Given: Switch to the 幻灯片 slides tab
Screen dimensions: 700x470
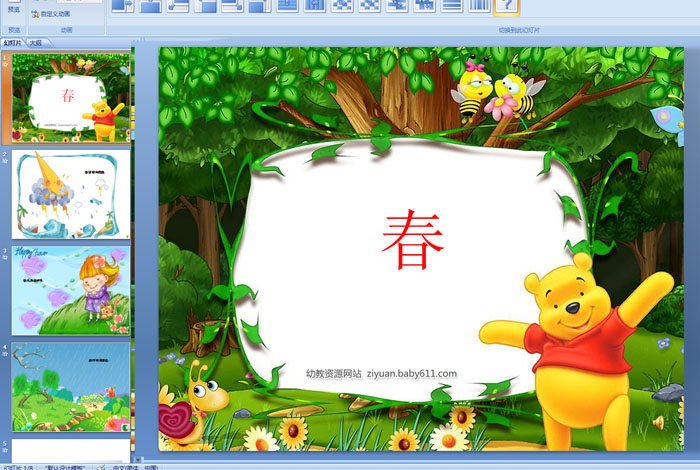Looking at the screenshot, I should point(12,43).
